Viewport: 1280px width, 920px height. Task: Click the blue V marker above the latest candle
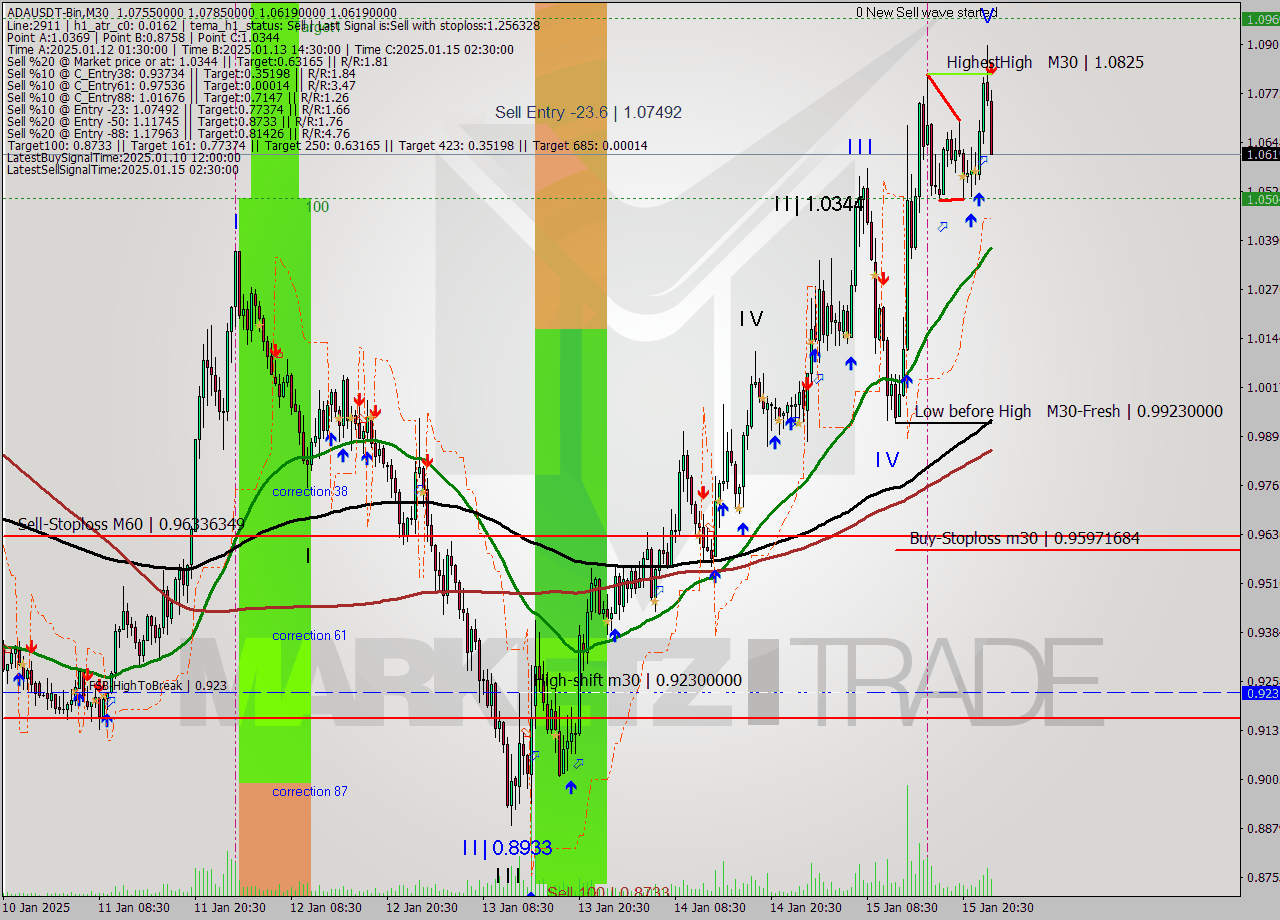tap(987, 16)
